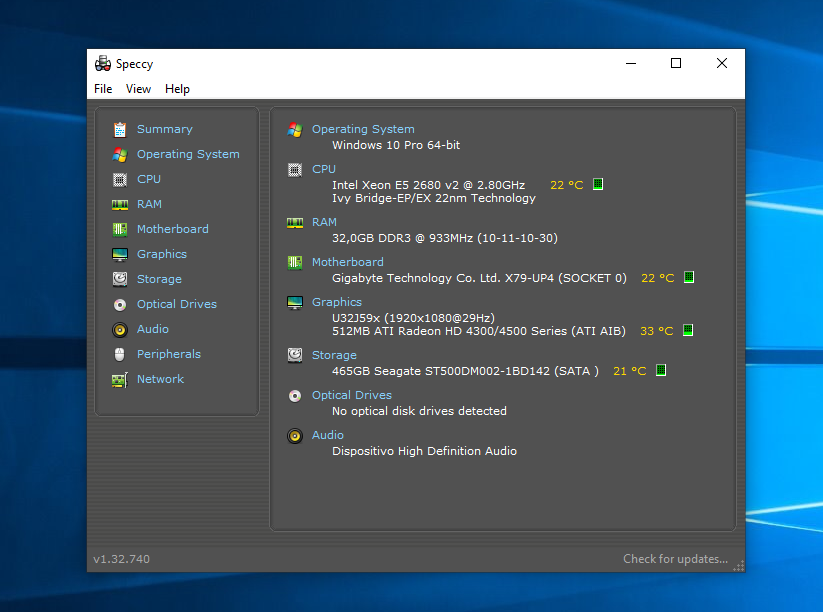Open the View menu
The image size is (823, 612).
(138, 89)
